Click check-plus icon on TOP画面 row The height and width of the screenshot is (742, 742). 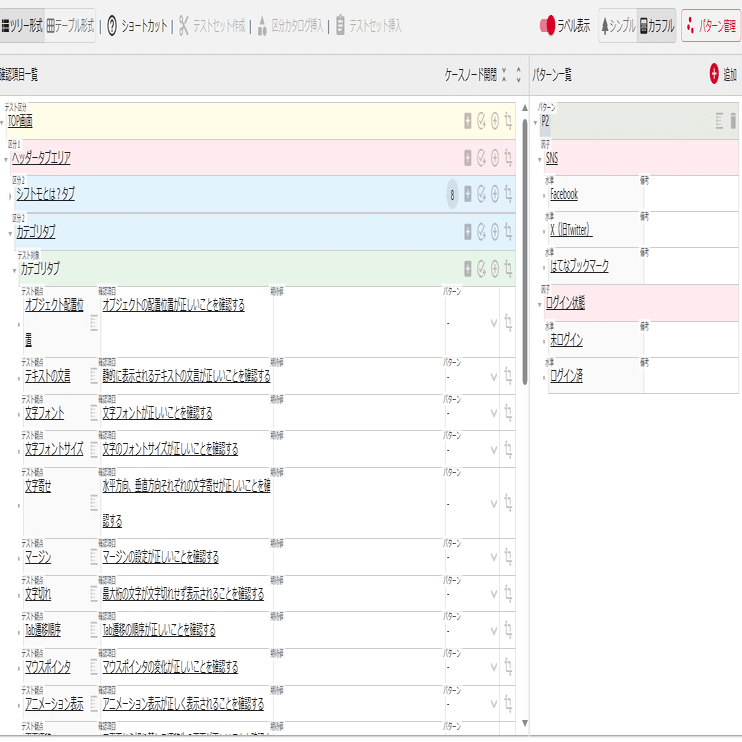tap(481, 121)
